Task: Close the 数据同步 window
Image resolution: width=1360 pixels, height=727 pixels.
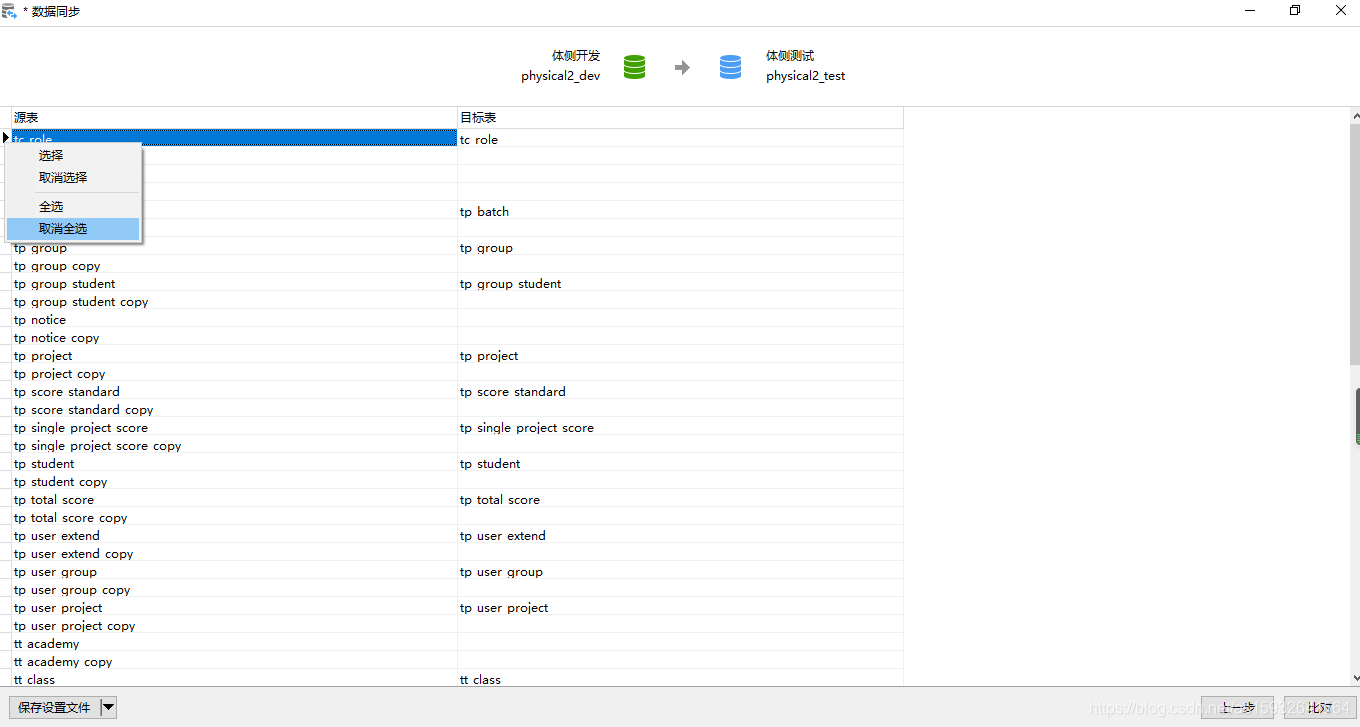Action: tap(1341, 11)
